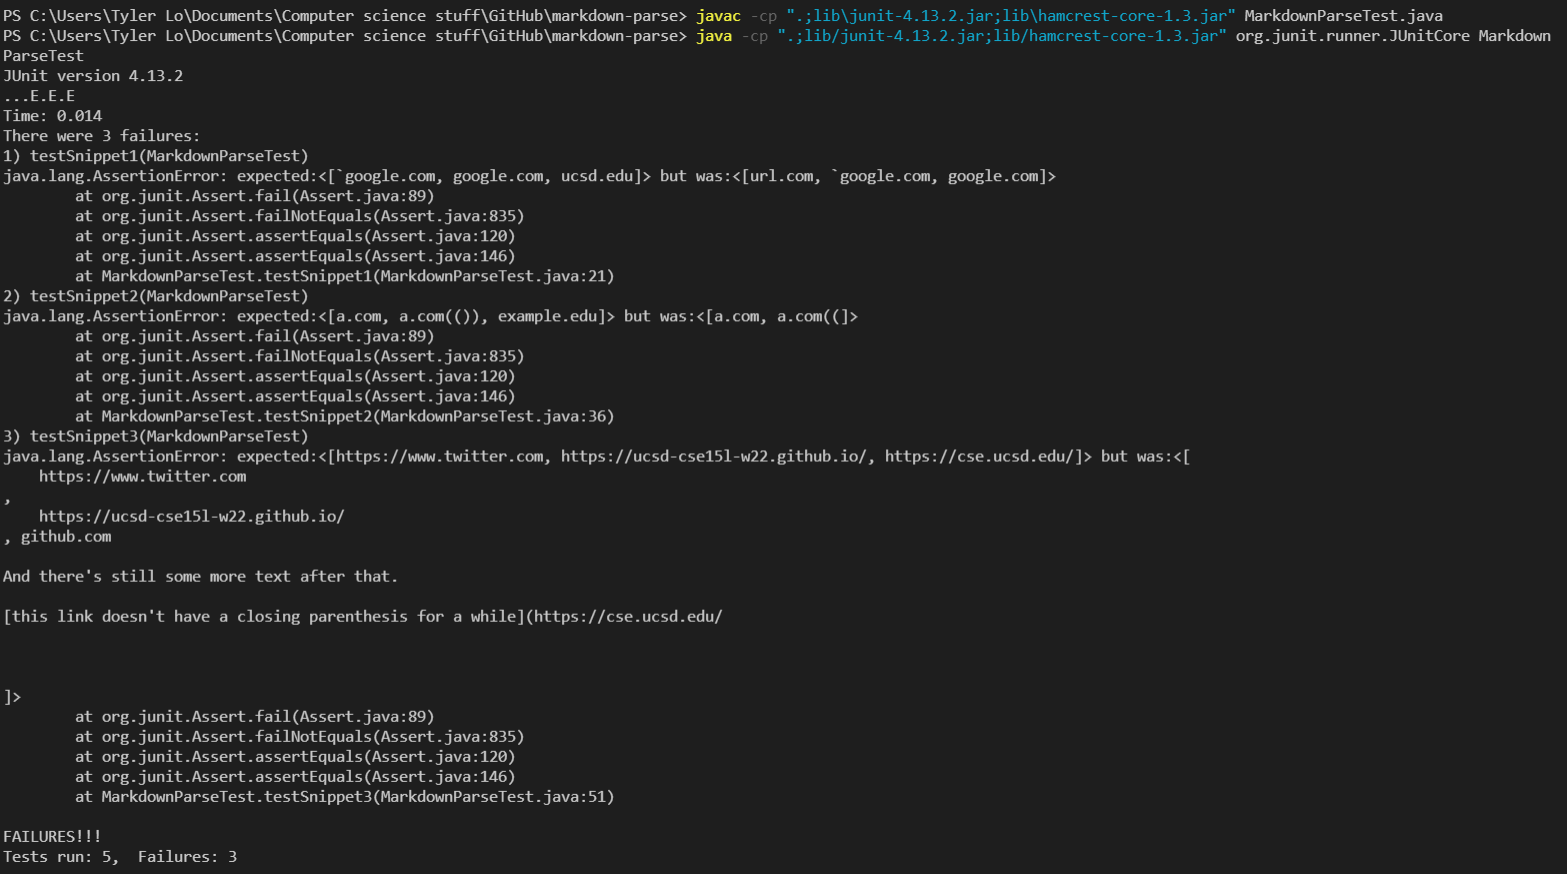The image size is (1567, 874).
Task: Click the java command in second prompt line
Action: pyautogui.click(x=714, y=36)
